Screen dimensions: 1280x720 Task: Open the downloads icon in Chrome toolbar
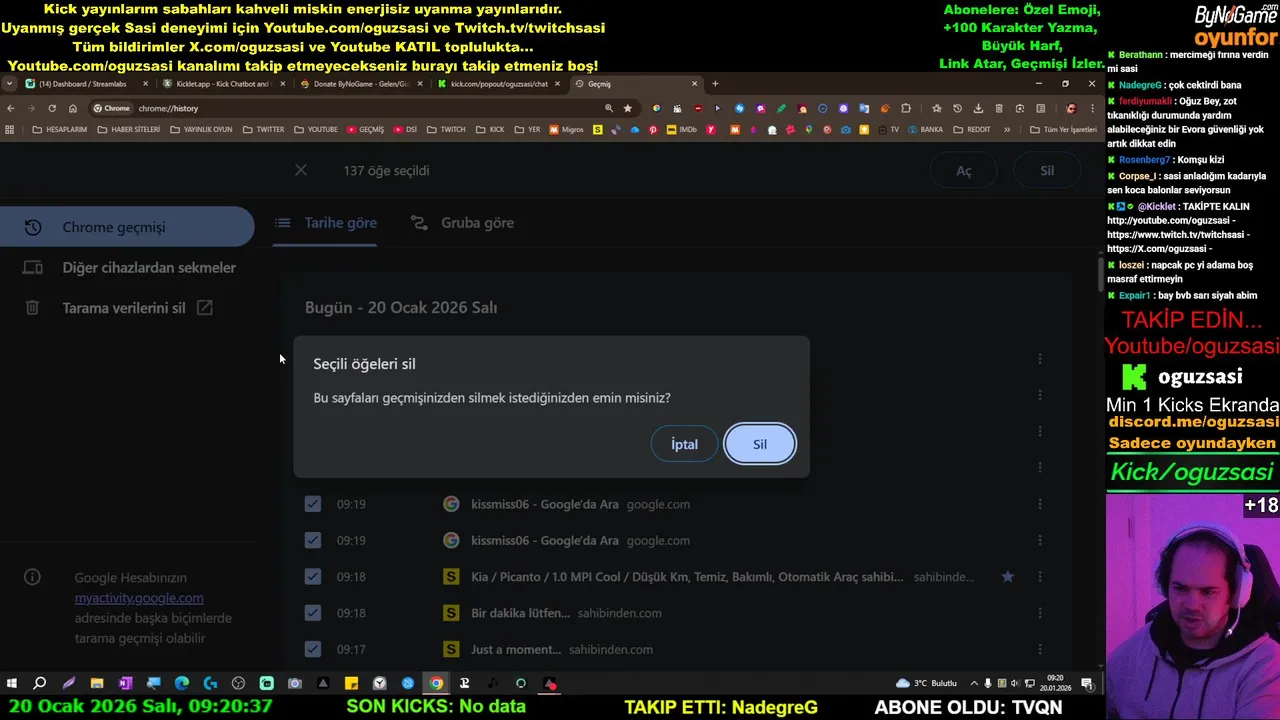tap(978, 108)
